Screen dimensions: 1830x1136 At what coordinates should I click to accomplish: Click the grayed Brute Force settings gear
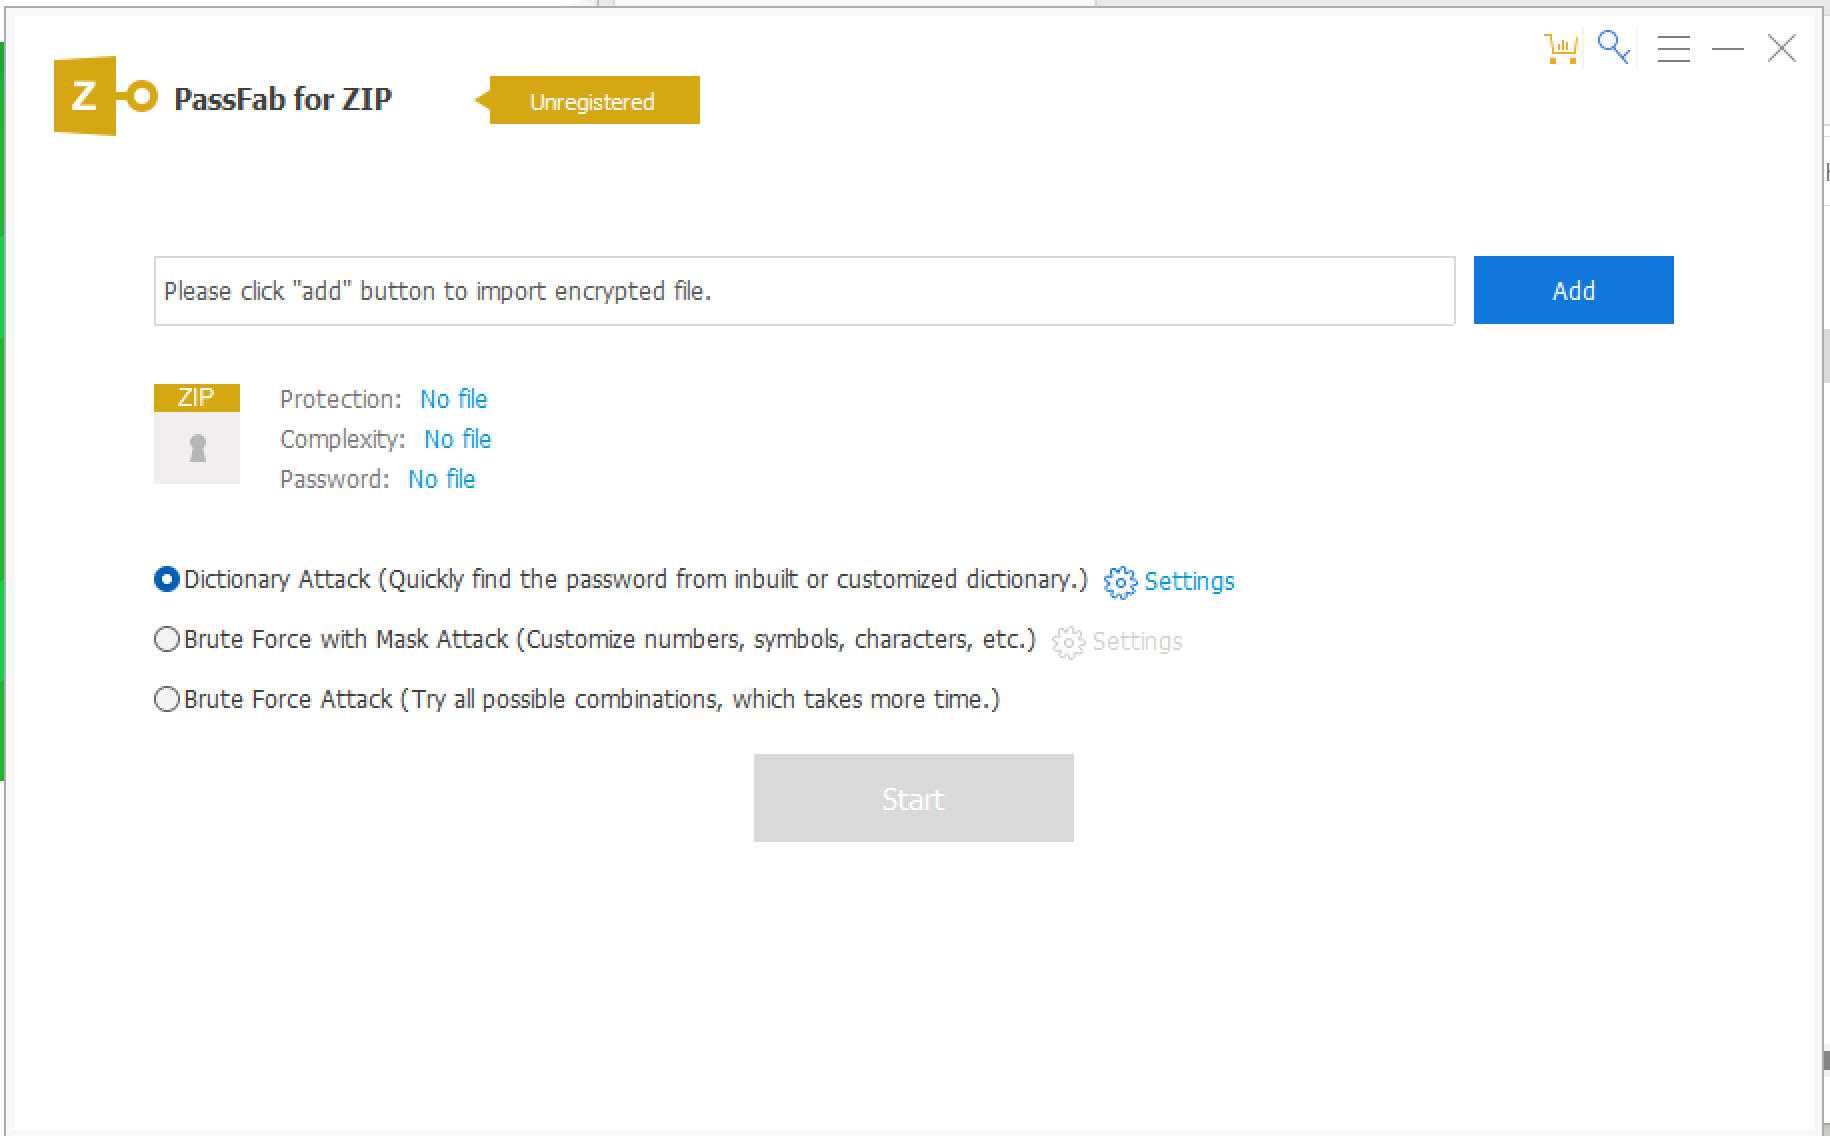(1068, 643)
